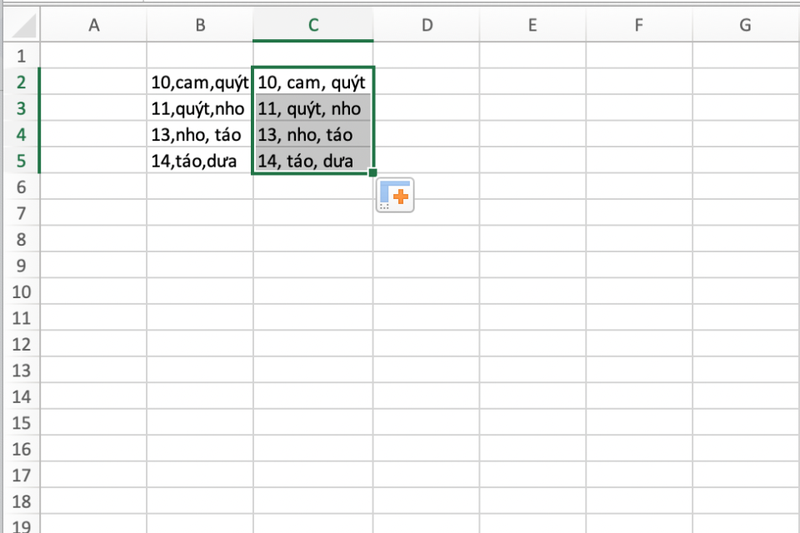Click empty cell F3
Screen dimensions: 800x533
tap(639, 108)
